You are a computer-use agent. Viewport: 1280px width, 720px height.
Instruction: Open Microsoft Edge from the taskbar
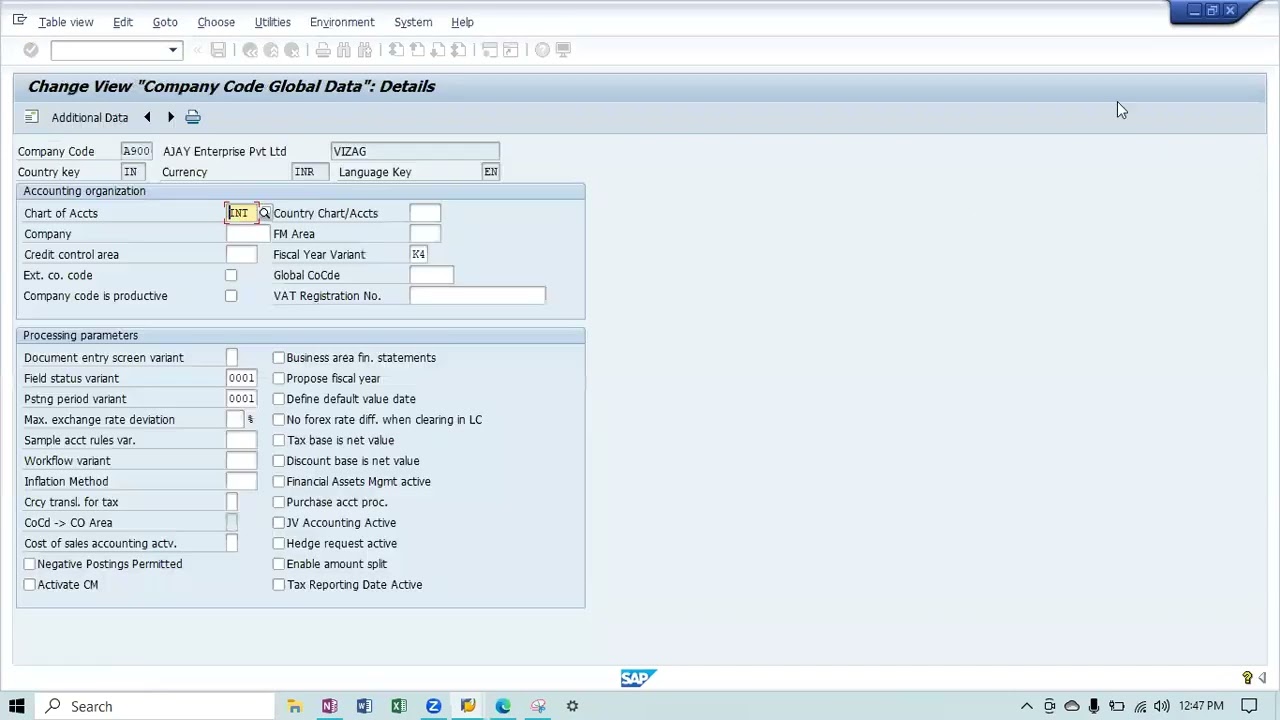503,706
